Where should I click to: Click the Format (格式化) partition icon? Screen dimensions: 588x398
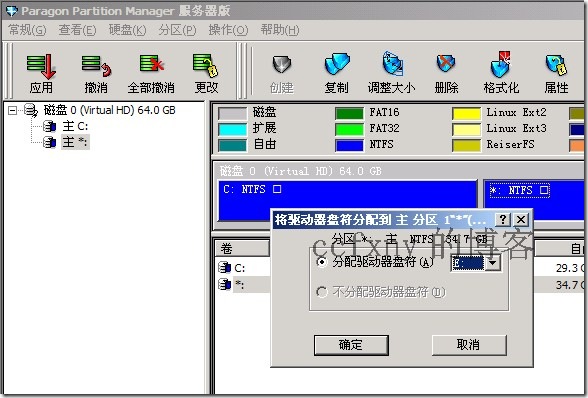coord(501,65)
